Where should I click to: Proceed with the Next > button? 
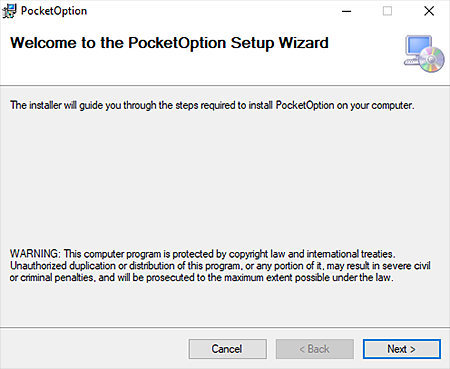point(402,349)
